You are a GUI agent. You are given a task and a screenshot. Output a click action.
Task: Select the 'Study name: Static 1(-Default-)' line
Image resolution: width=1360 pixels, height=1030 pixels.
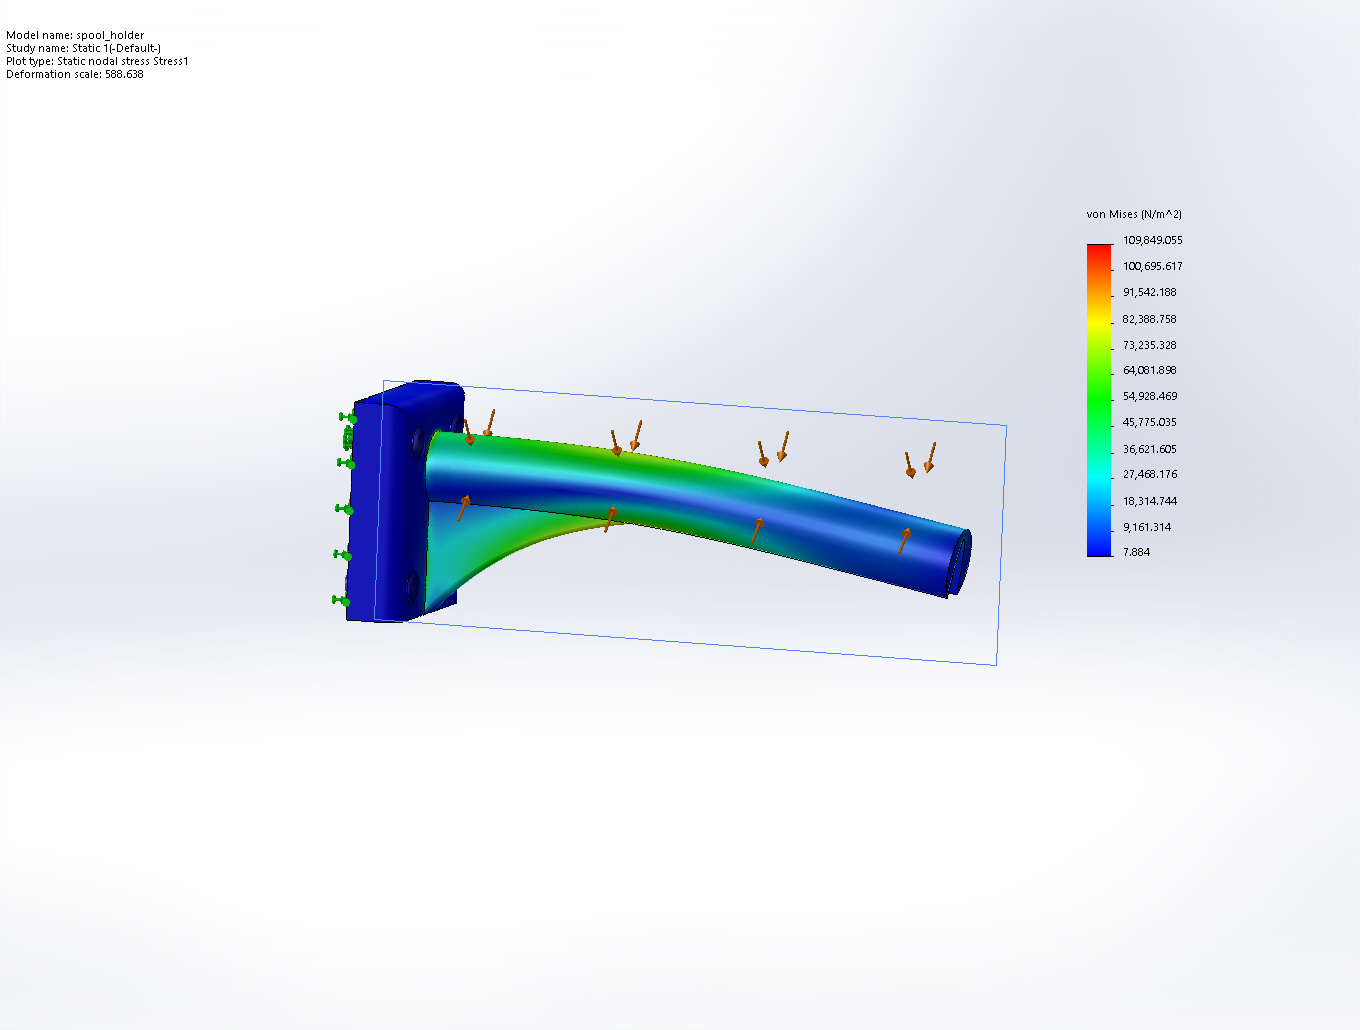[x=83, y=48]
